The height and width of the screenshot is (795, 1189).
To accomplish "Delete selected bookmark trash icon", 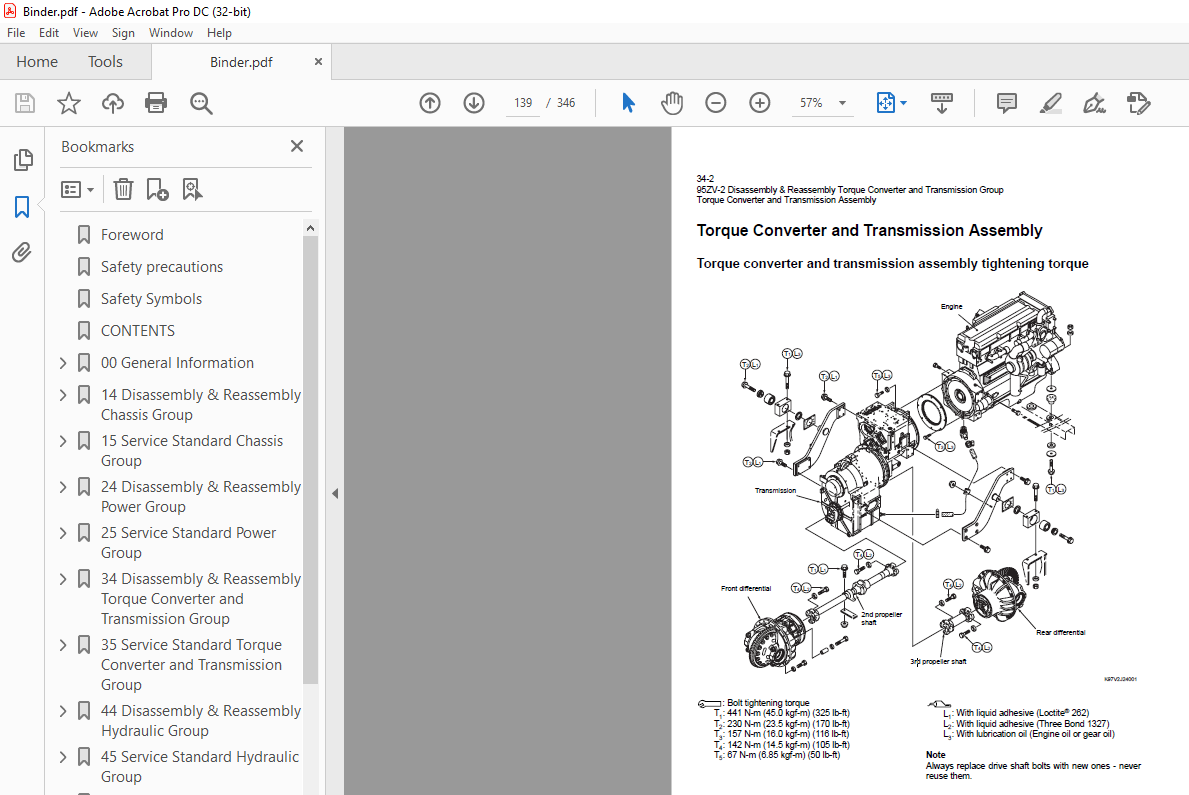I will pyautogui.click(x=123, y=189).
